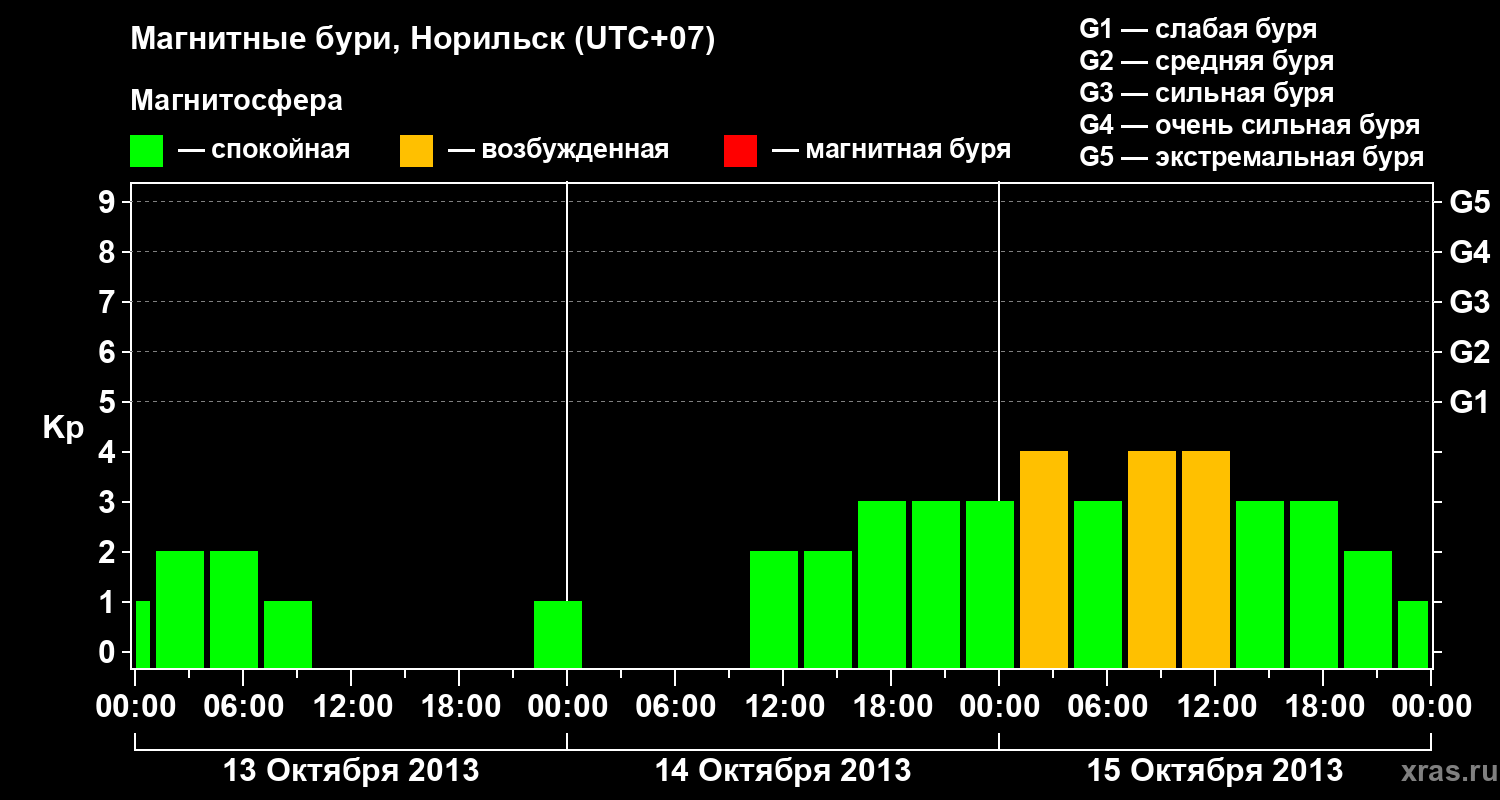Click the G5 scale label
1500x800 pixels.
click(1469, 202)
